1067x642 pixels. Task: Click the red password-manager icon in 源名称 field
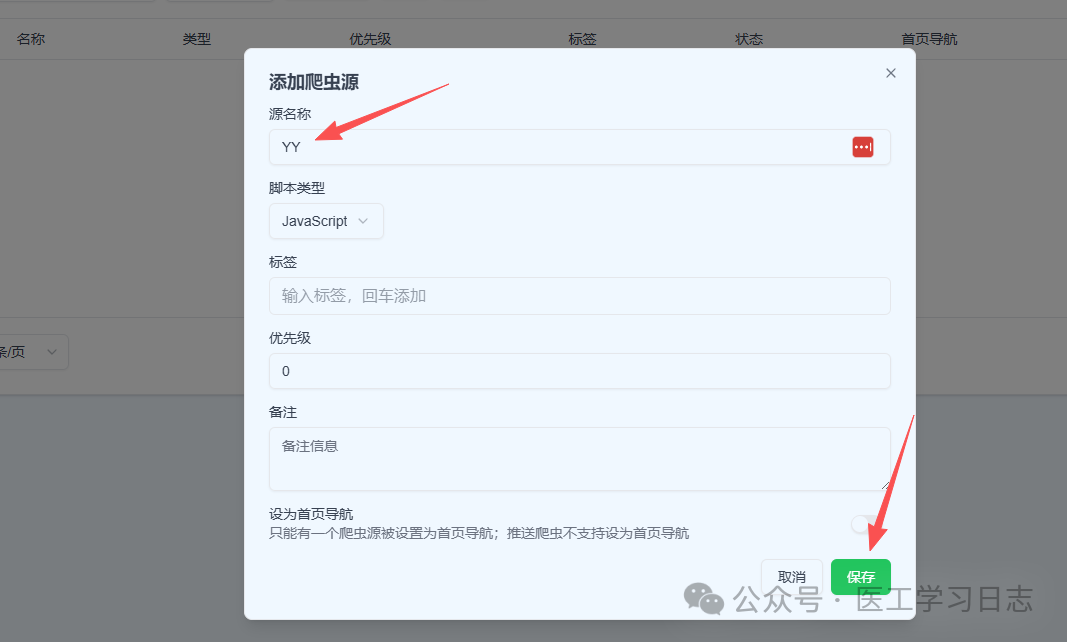(862, 146)
